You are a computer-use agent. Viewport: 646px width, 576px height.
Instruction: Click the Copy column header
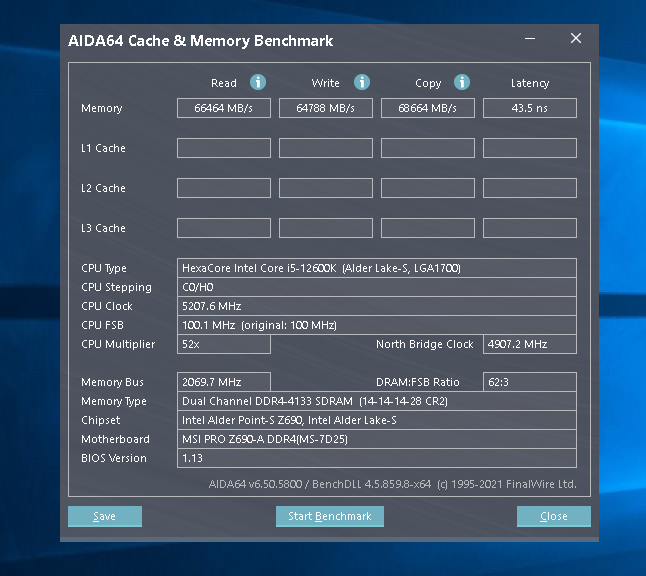coord(428,84)
